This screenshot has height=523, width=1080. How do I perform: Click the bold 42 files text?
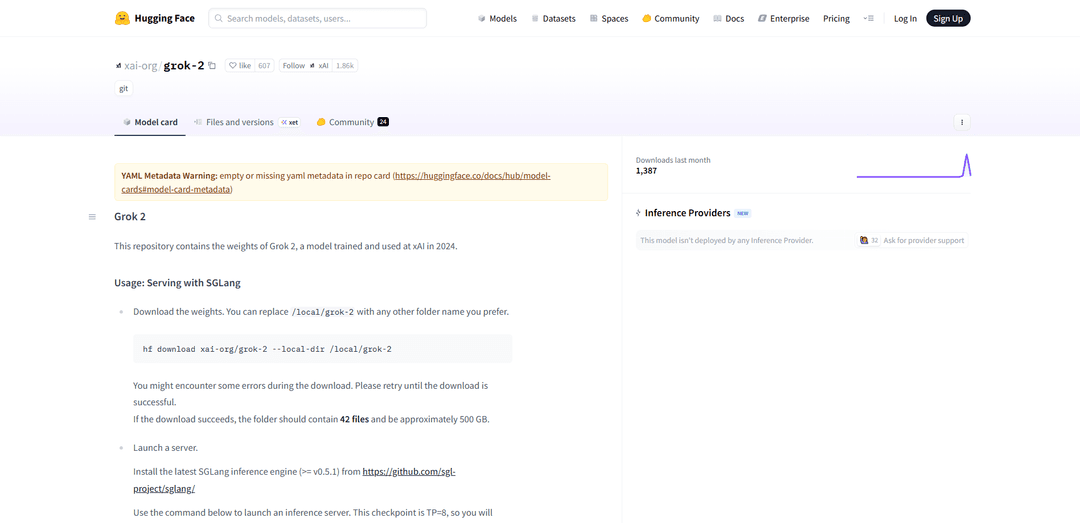click(x=355, y=419)
